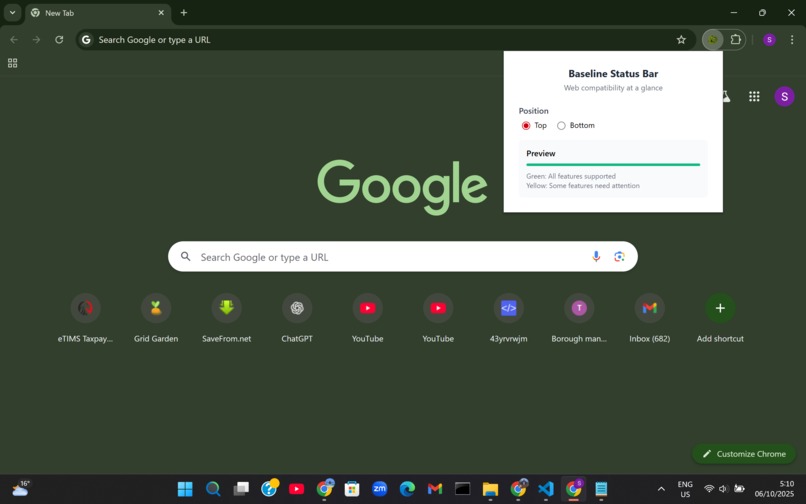Open the terminal taskbar icon
The height and width of the screenshot is (504, 806).
point(463,489)
